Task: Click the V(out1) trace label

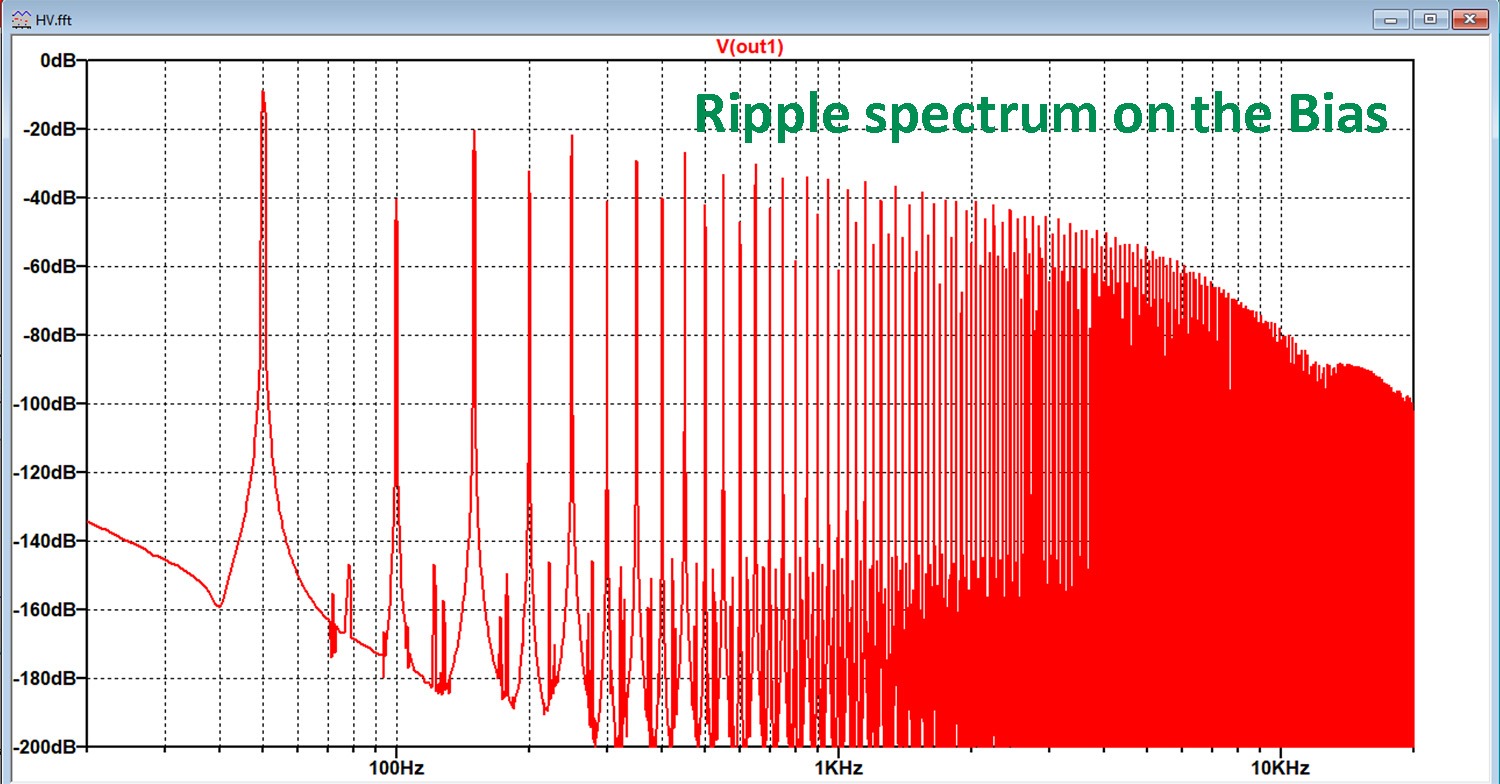Action: [749, 46]
